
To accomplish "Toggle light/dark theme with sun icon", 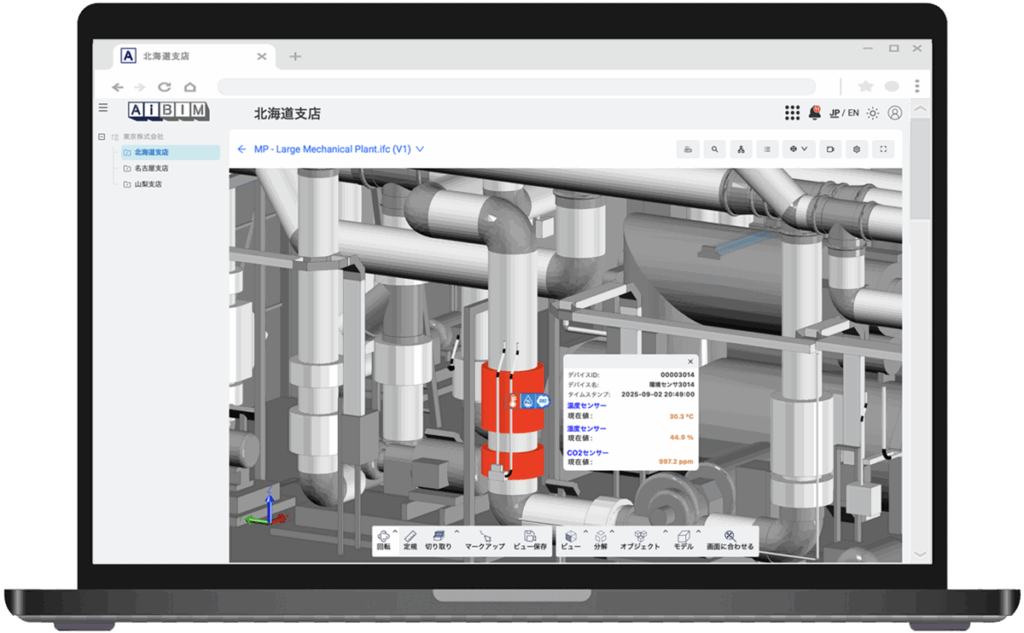I will [873, 113].
